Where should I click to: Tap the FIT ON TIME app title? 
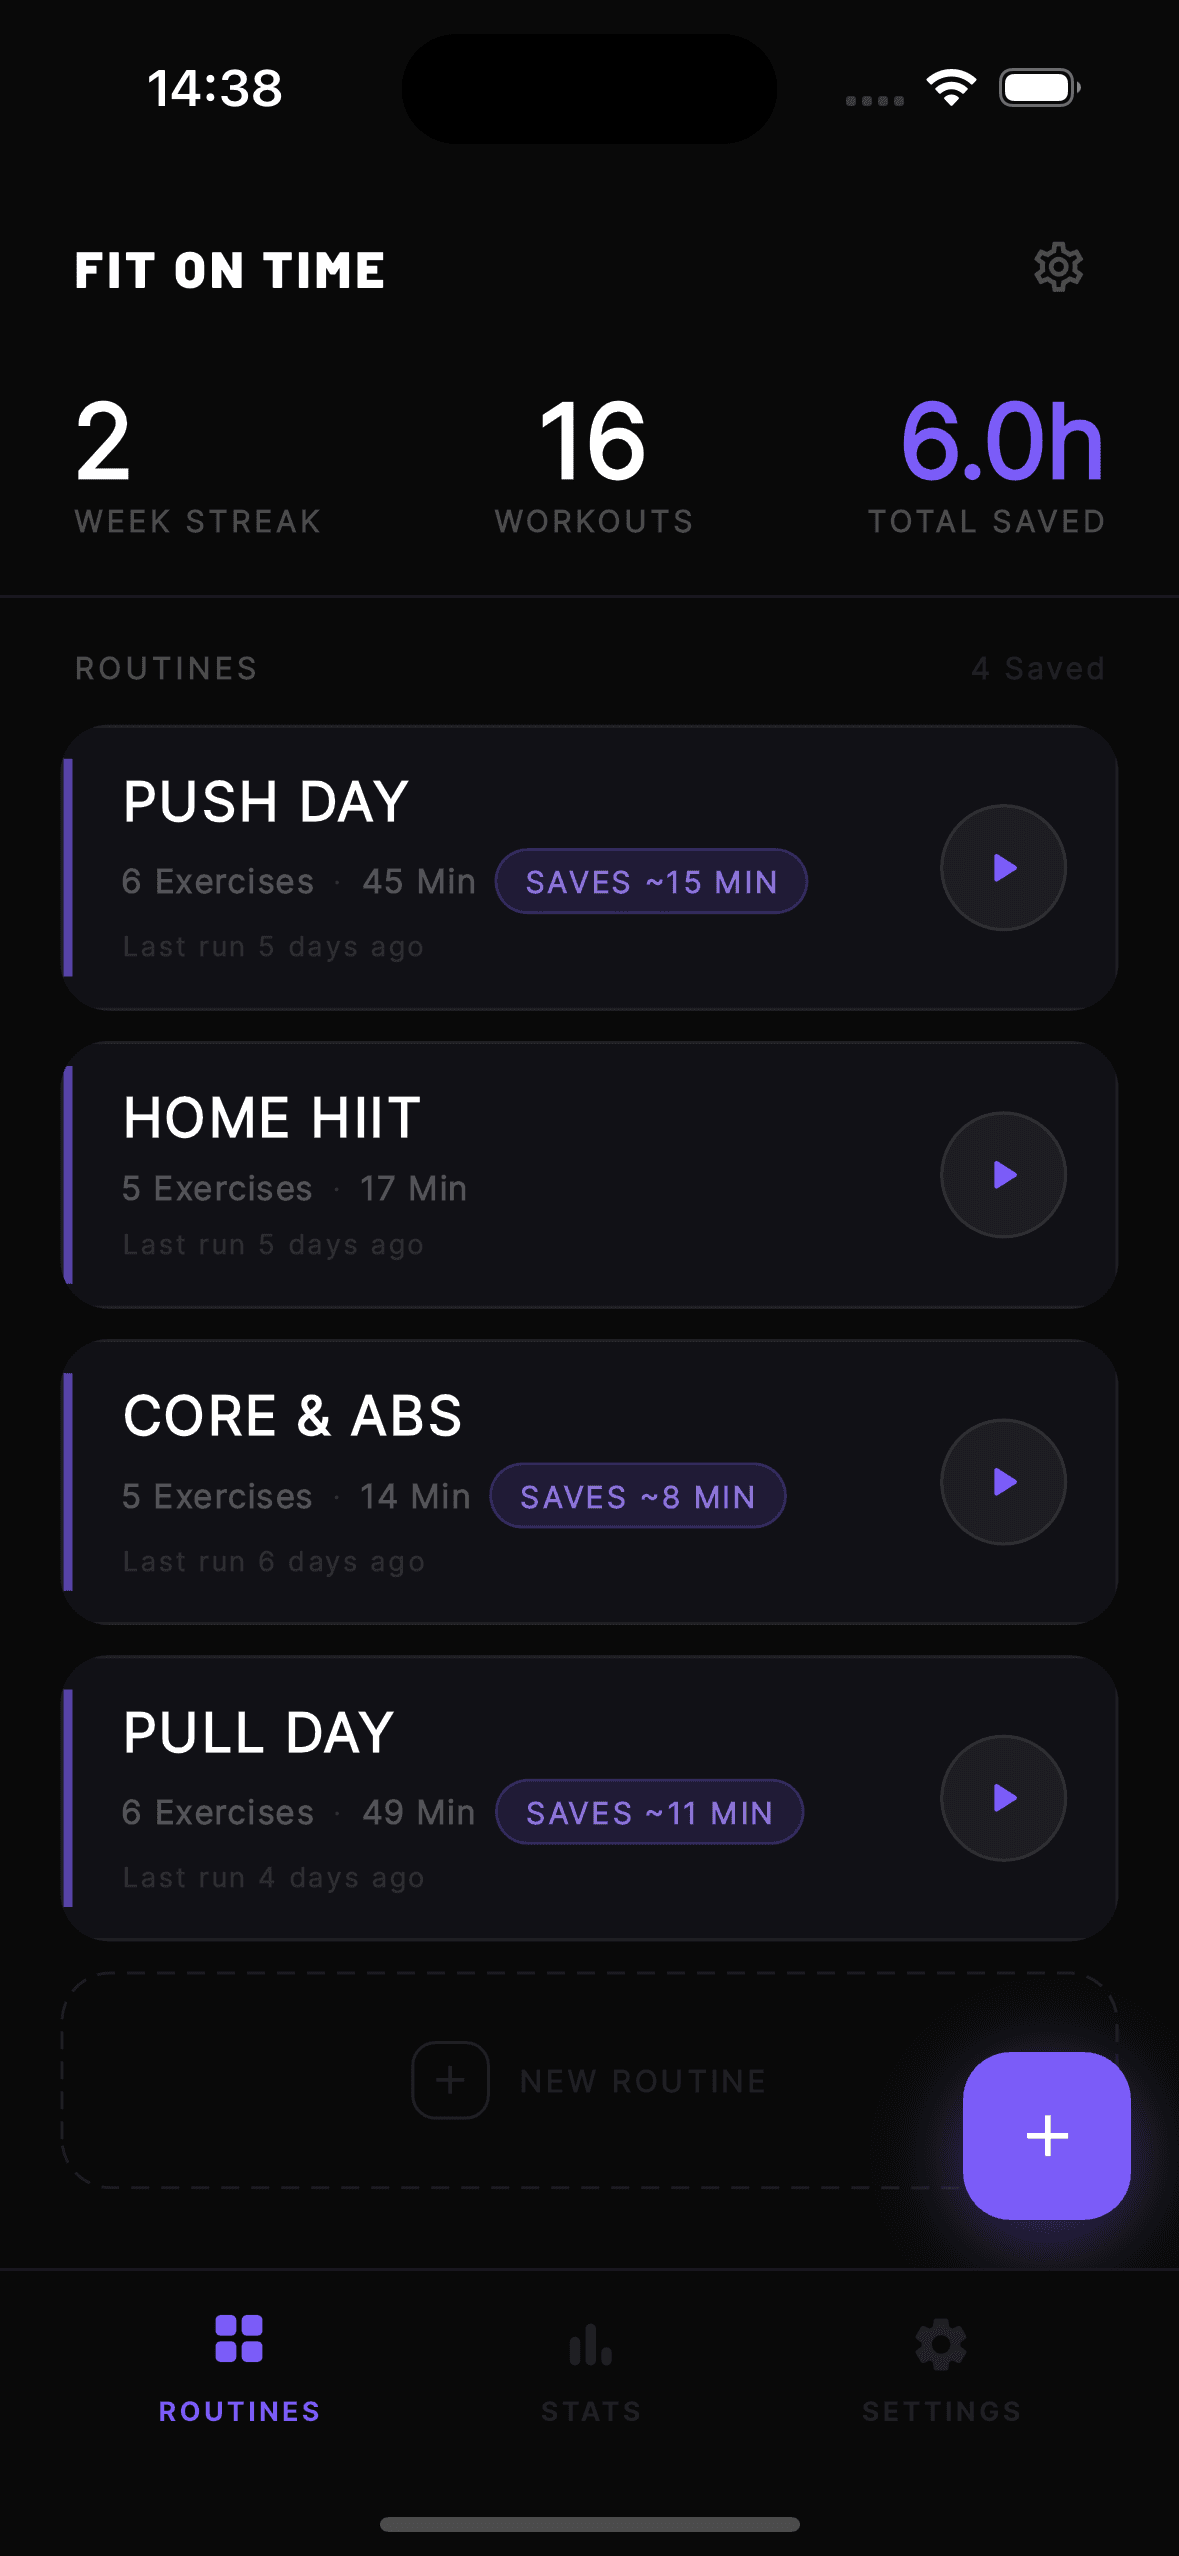point(230,270)
